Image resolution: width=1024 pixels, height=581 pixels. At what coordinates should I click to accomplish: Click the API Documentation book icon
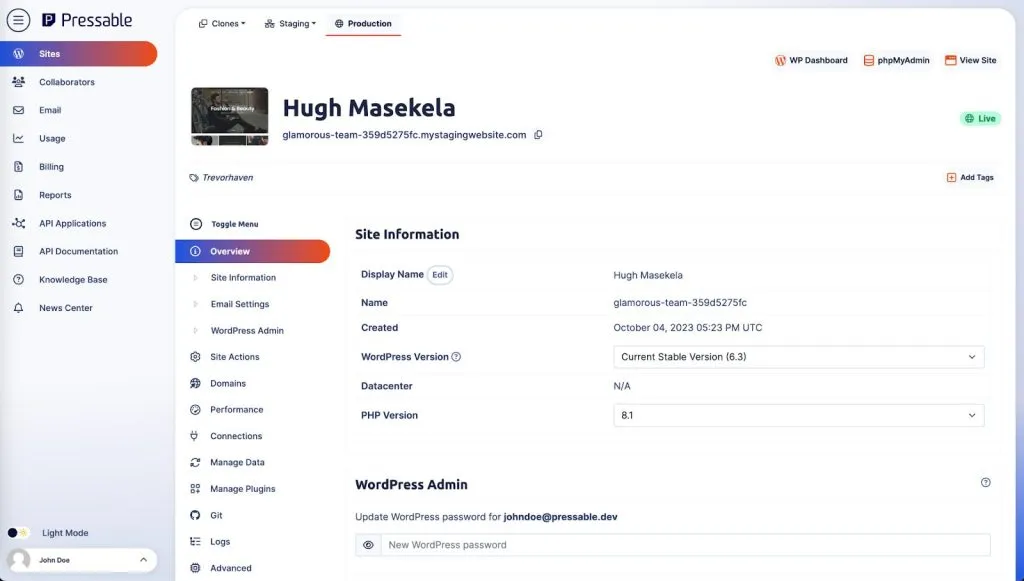pyautogui.click(x=18, y=251)
